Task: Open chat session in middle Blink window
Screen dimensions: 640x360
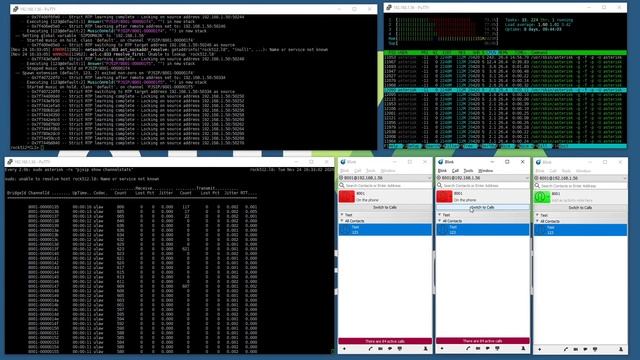Action: [x=487, y=349]
